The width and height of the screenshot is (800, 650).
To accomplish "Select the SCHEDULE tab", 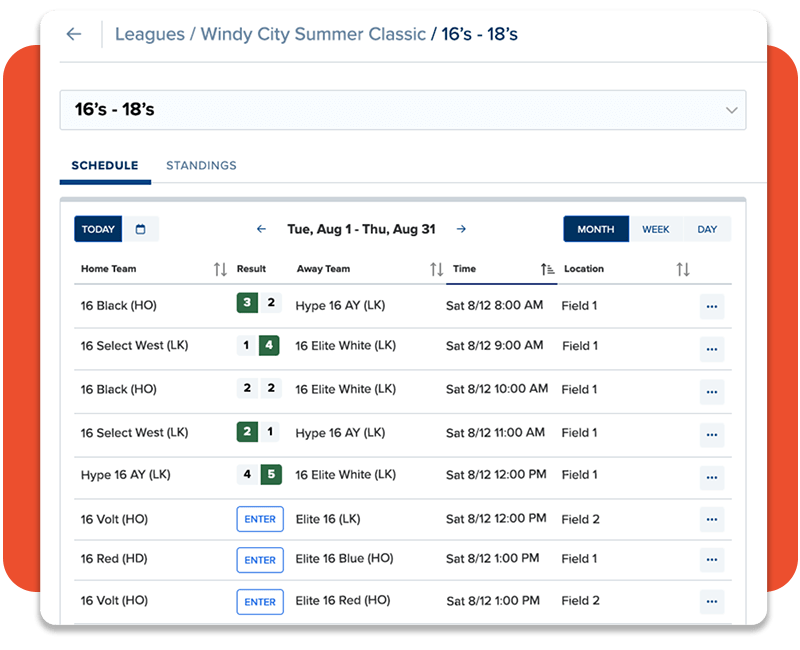I will 104,165.
